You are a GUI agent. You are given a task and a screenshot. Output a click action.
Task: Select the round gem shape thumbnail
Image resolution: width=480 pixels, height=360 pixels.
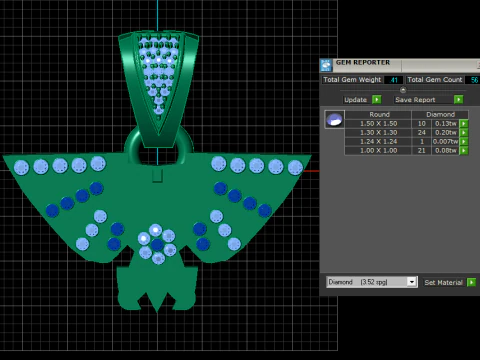(334, 119)
